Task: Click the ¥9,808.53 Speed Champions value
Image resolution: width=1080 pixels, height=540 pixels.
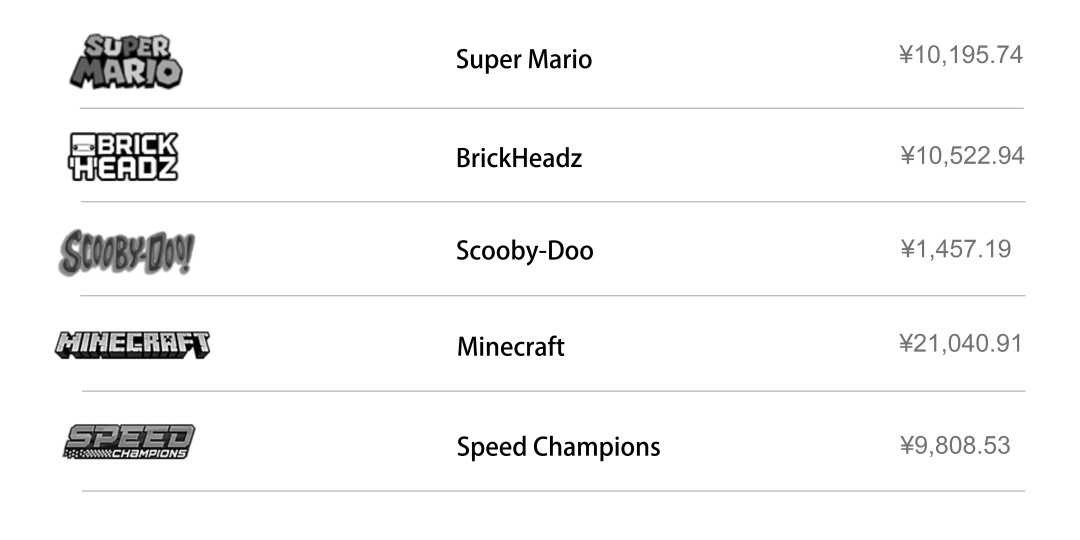Action: pos(955,445)
